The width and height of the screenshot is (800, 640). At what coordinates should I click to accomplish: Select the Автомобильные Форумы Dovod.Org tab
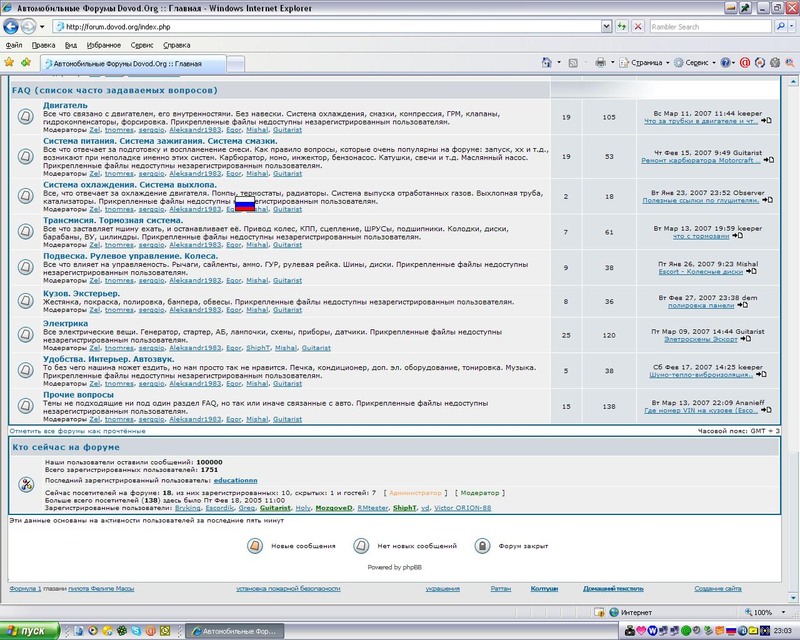pyautogui.click(x=133, y=64)
